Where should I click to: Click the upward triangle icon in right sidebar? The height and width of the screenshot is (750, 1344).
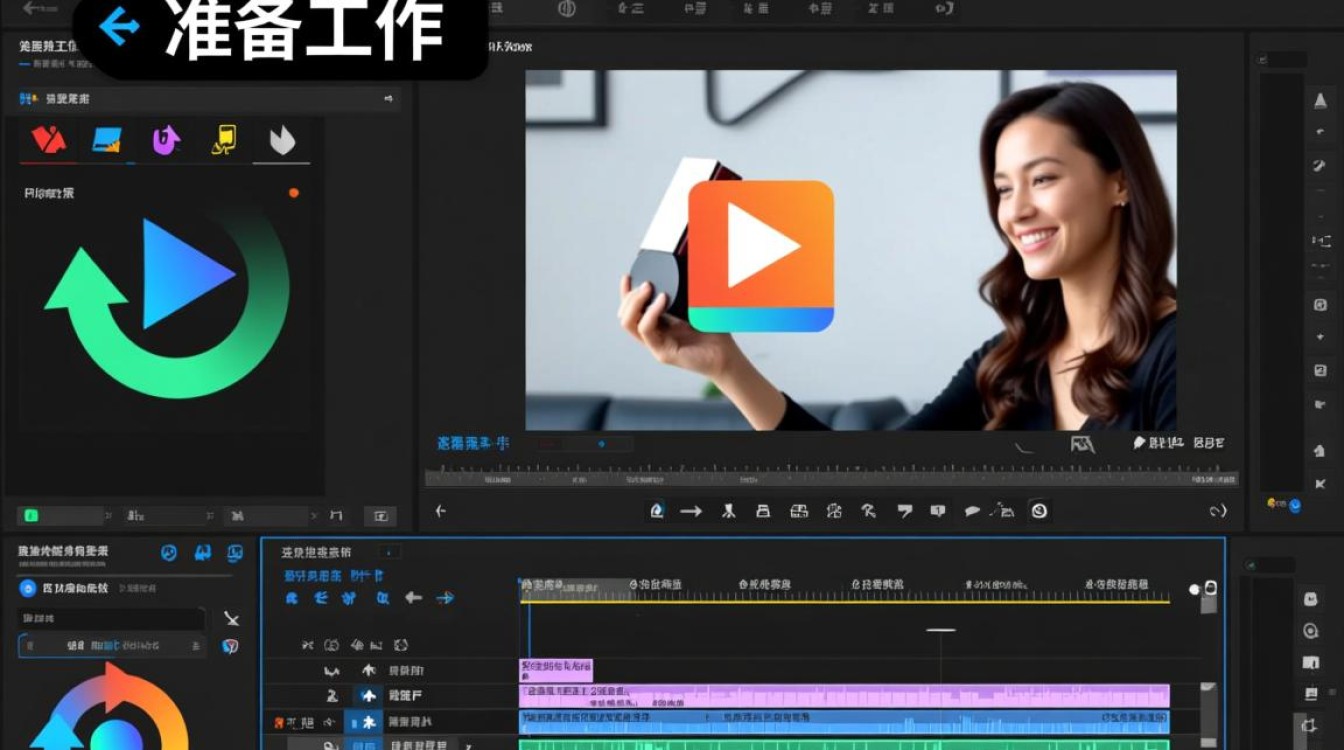[x=1320, y=99]
